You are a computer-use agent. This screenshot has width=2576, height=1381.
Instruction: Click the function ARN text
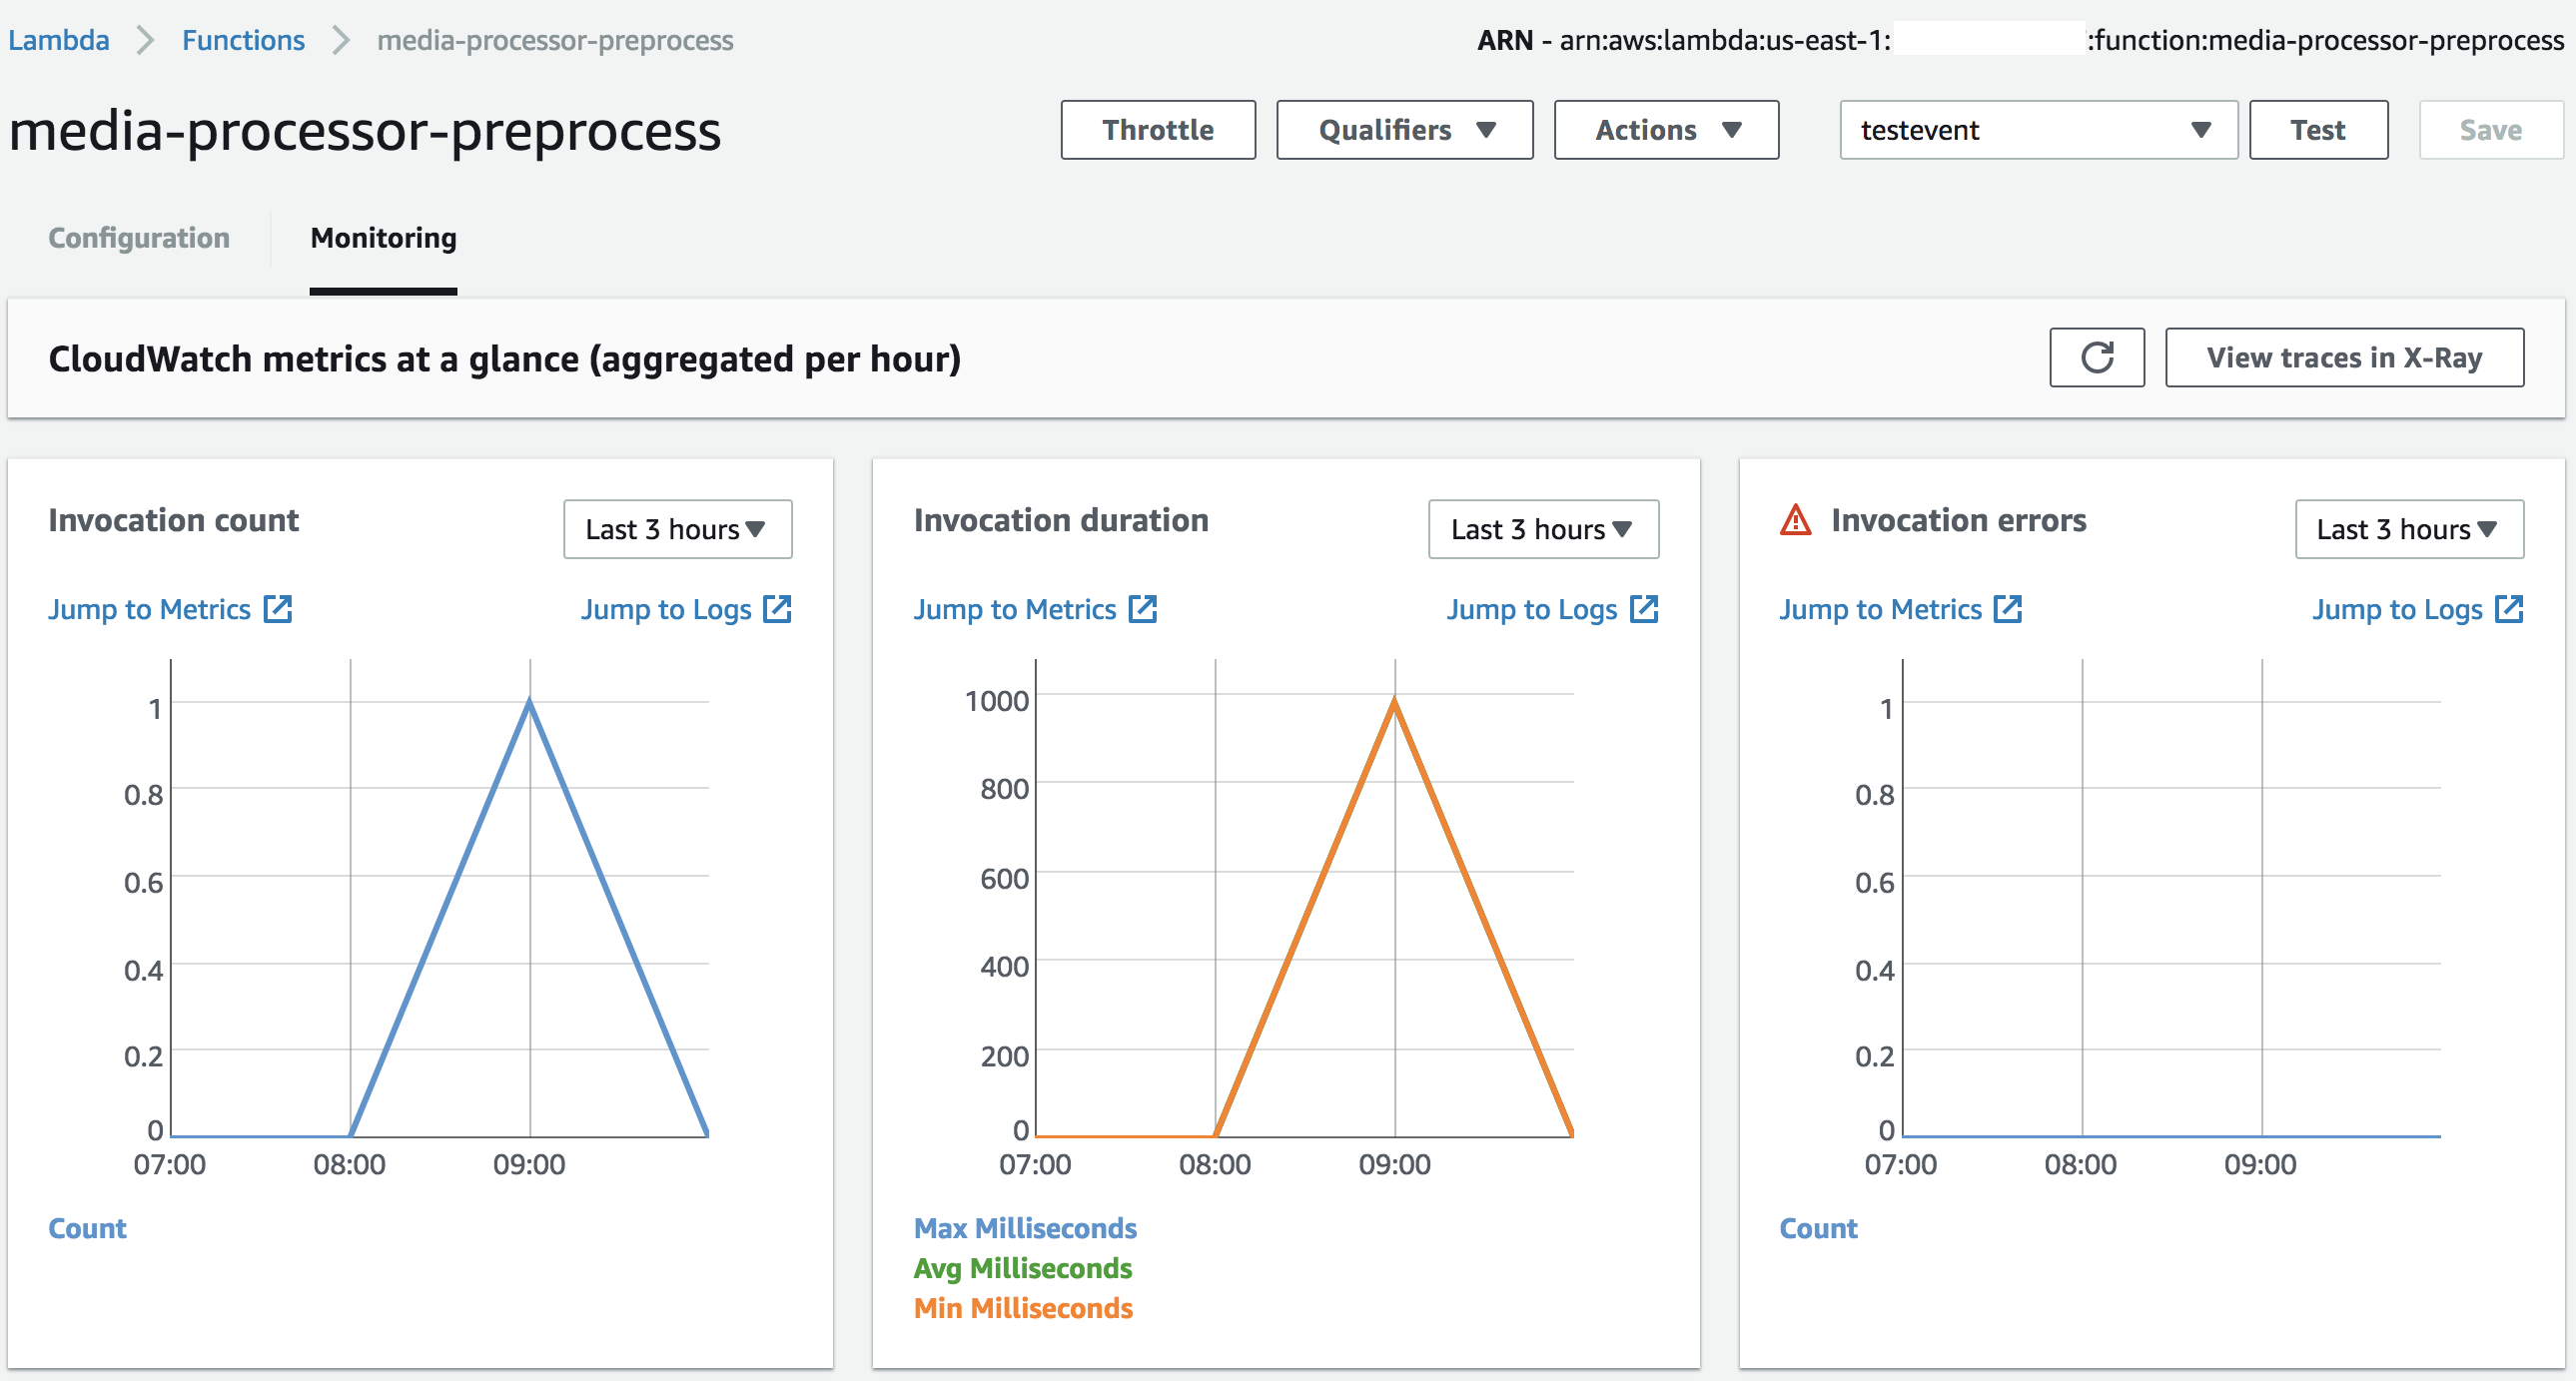[x=2020, y=40]
